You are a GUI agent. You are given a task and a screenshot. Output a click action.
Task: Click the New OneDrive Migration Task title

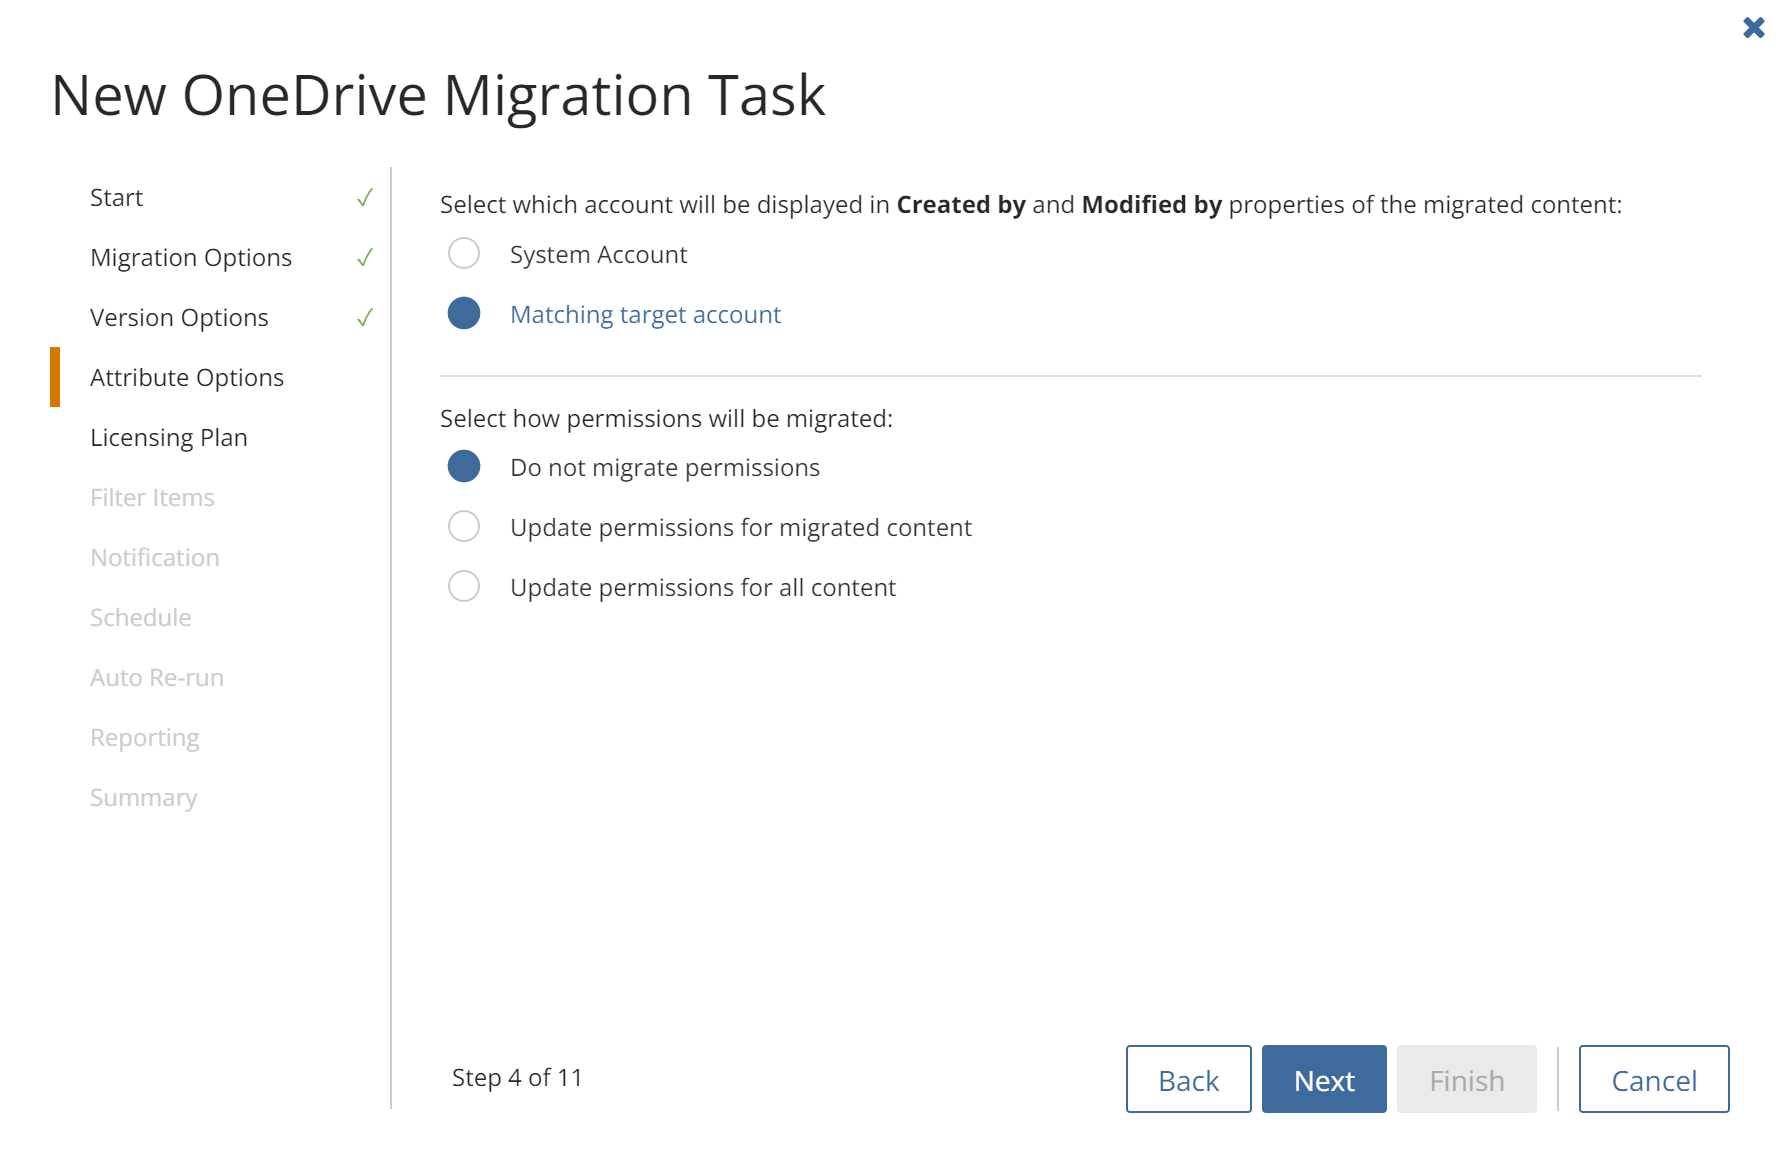[438, 96]
